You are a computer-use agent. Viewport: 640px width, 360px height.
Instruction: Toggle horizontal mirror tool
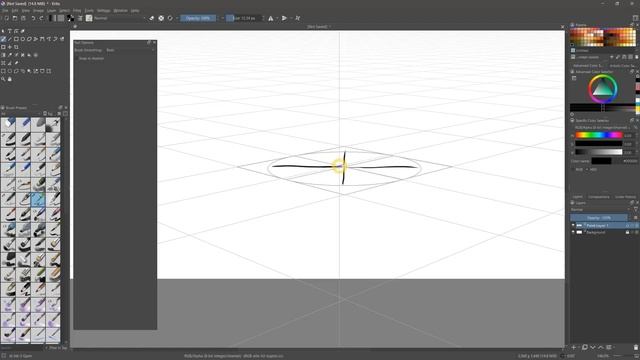(x=271, y=18)
